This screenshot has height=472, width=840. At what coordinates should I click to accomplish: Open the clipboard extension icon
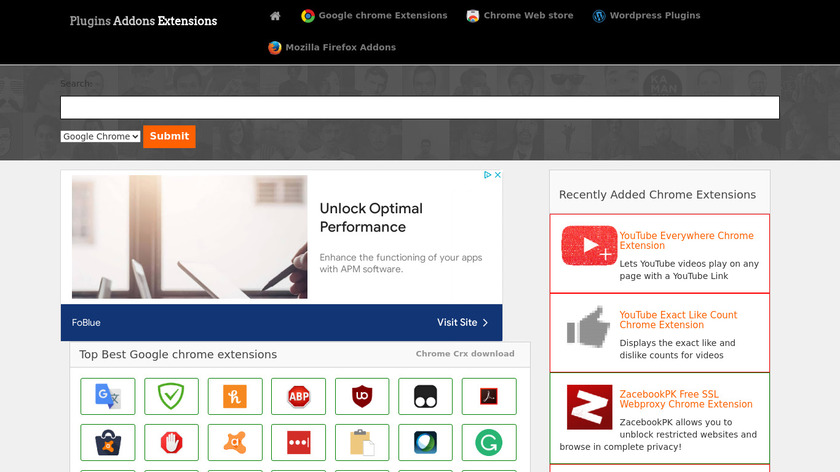click(x=362, y=443)
